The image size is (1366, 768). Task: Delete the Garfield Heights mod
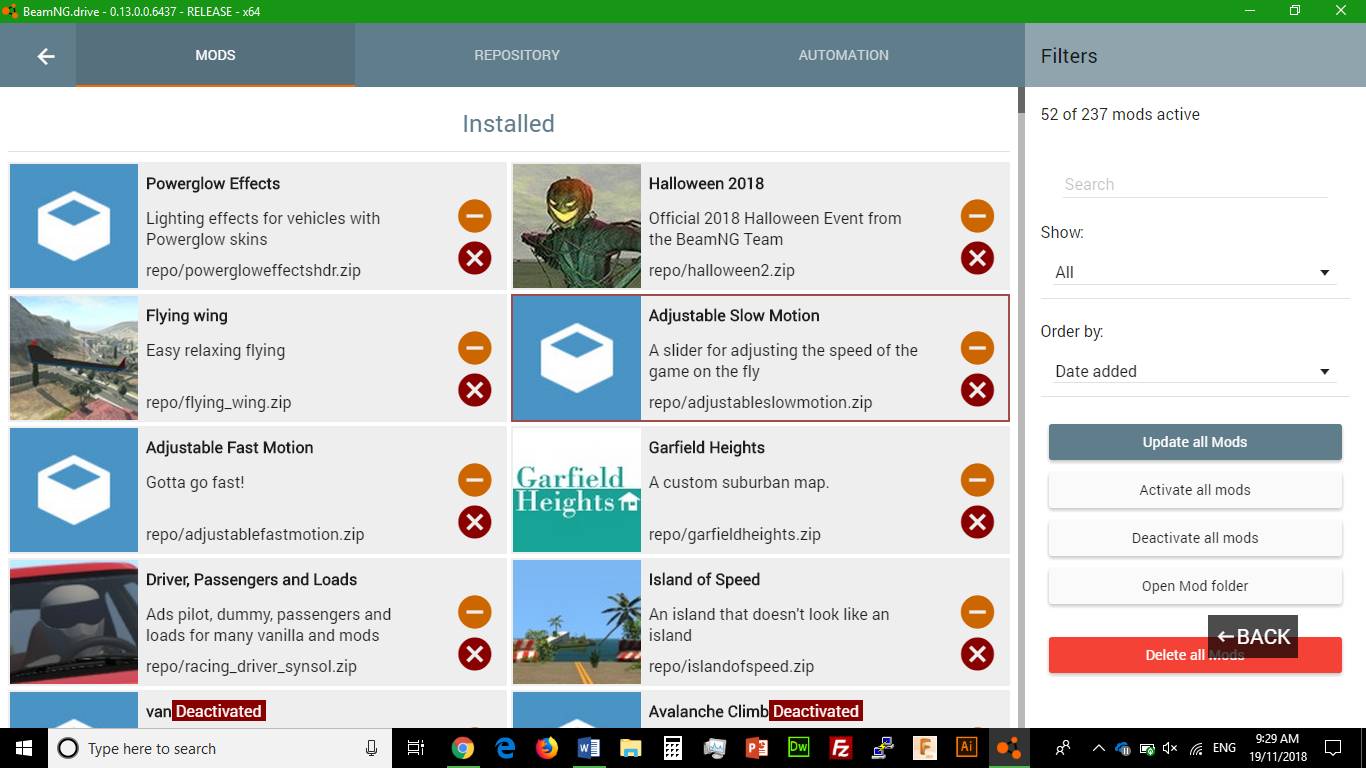pos(977,522)
